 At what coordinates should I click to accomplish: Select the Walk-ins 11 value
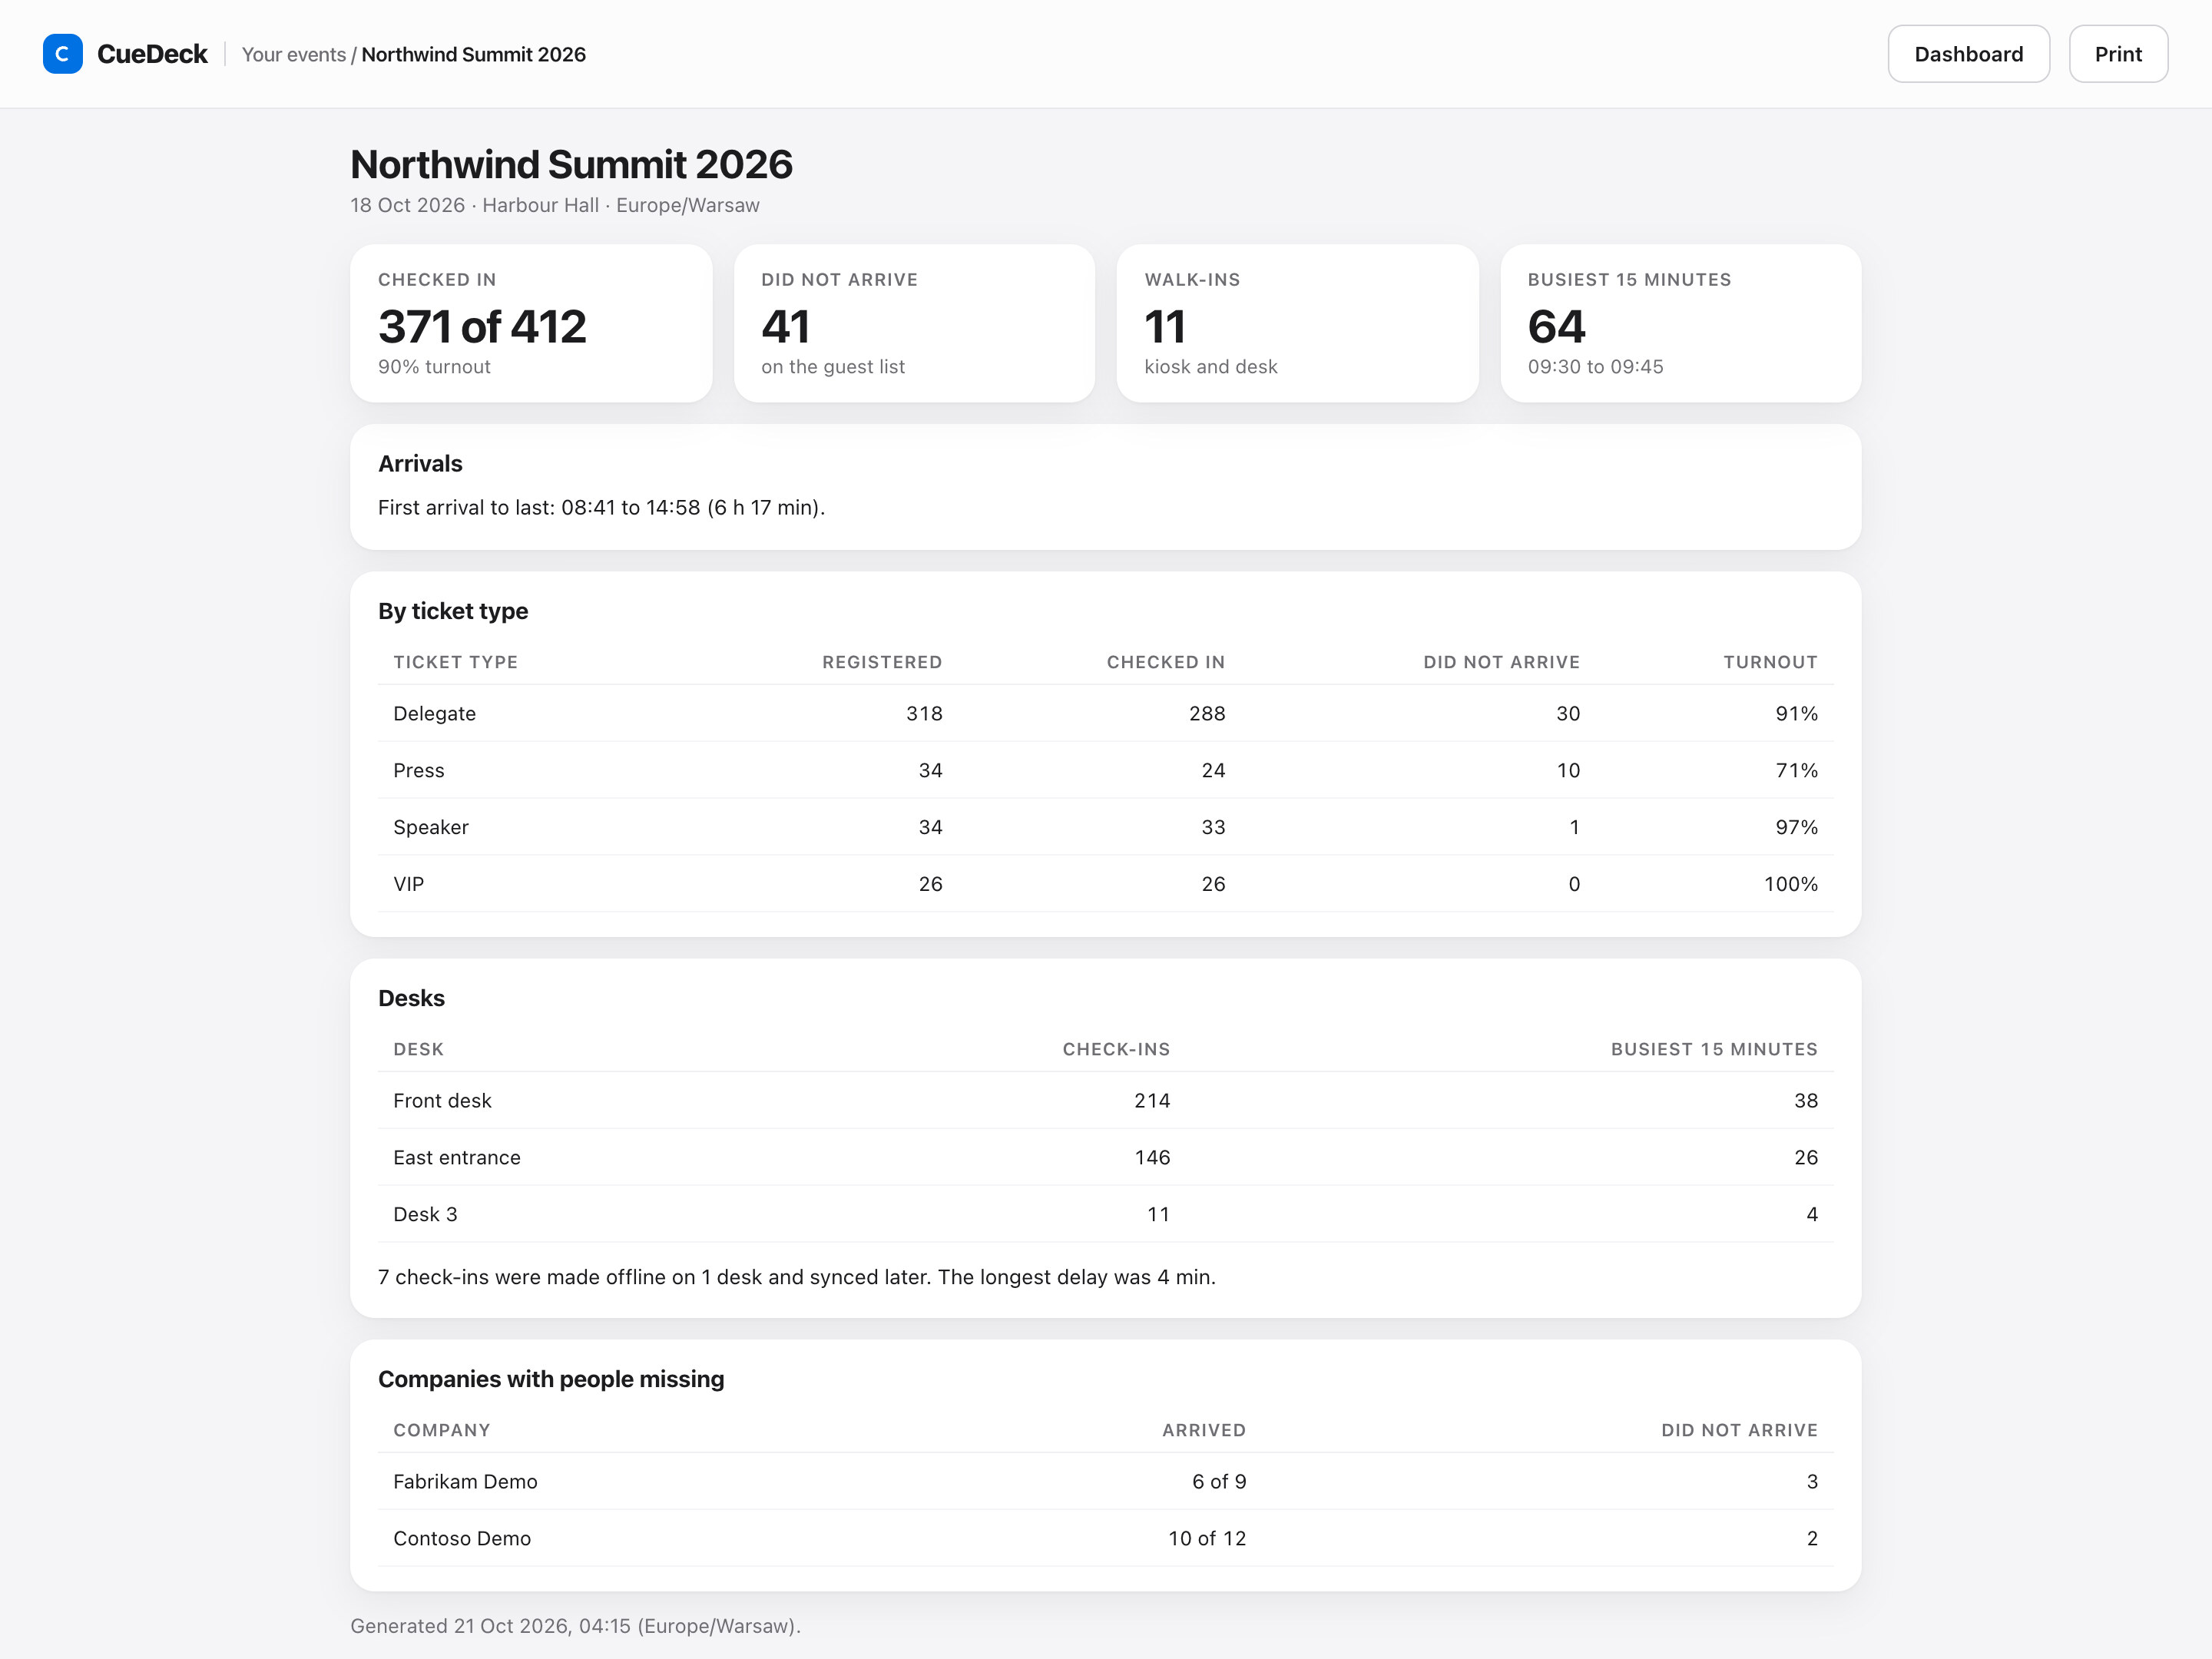(1165, 326)
